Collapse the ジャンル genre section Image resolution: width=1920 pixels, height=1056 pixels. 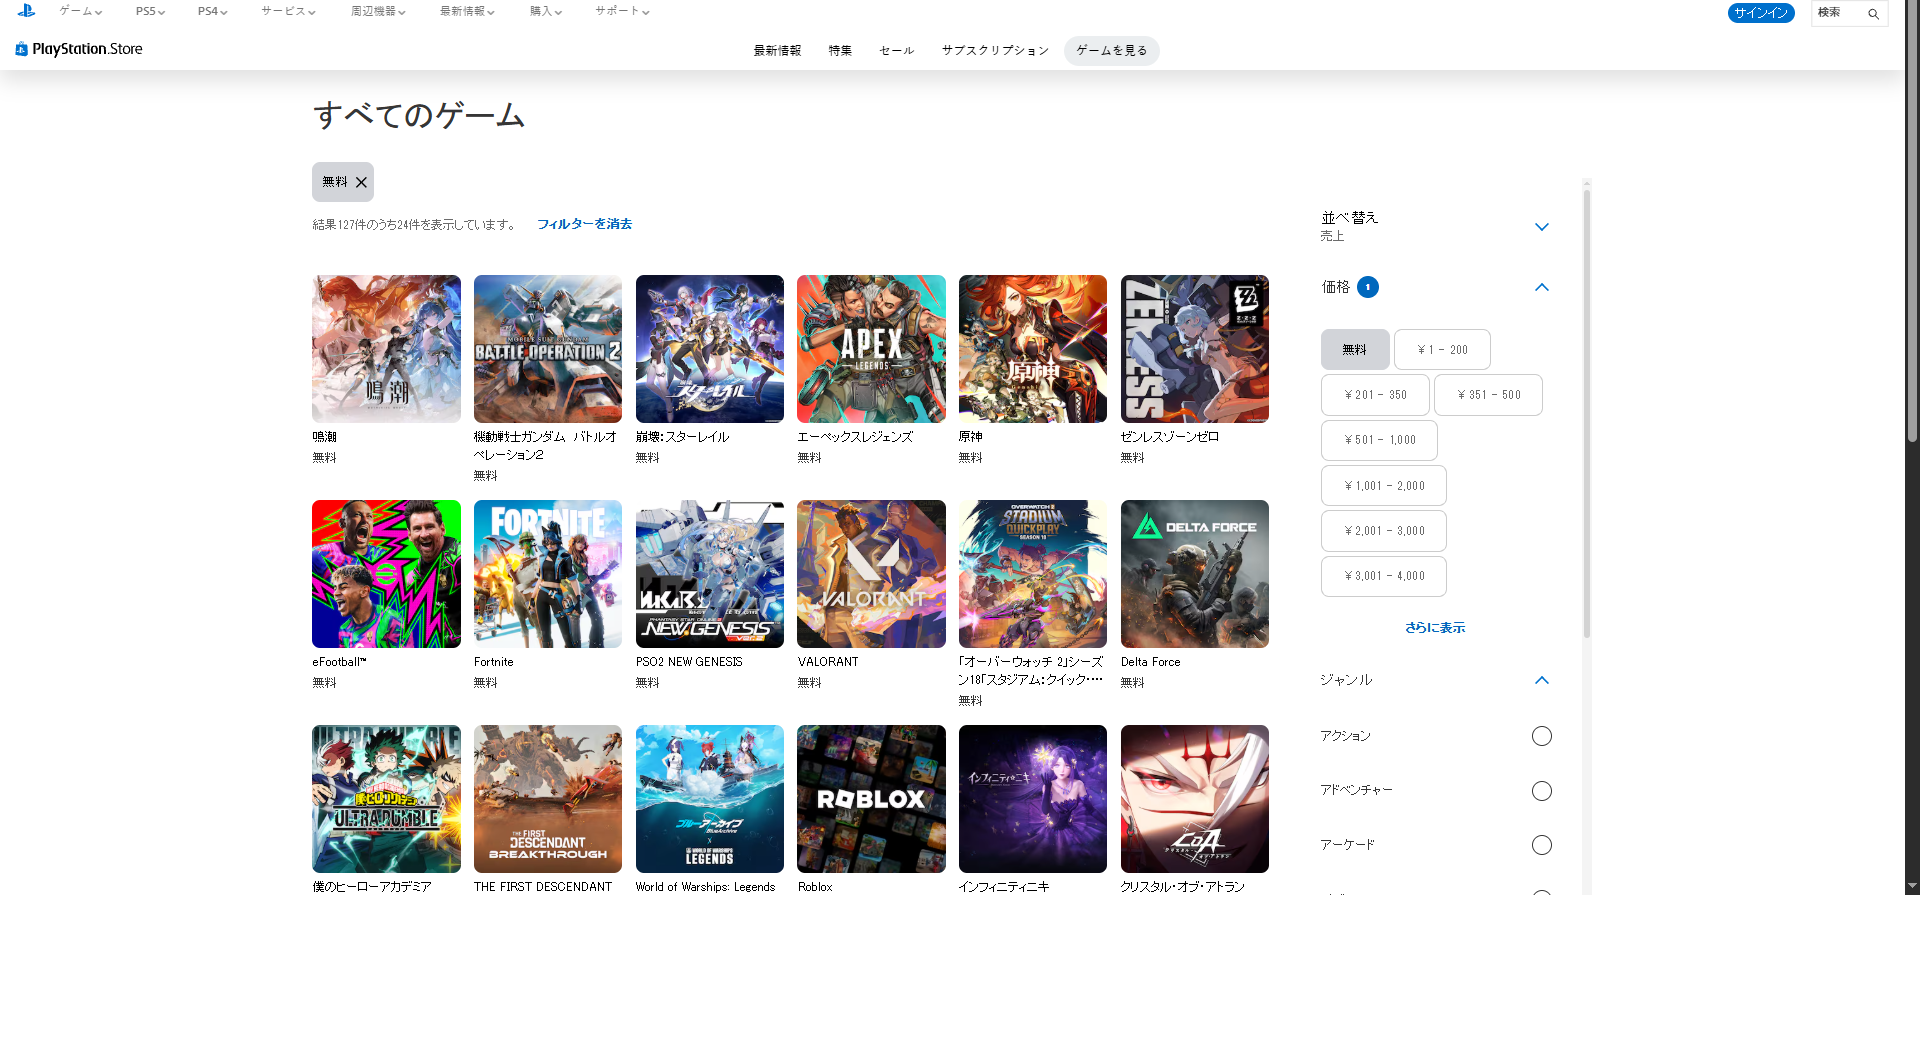click(1541, 680)
